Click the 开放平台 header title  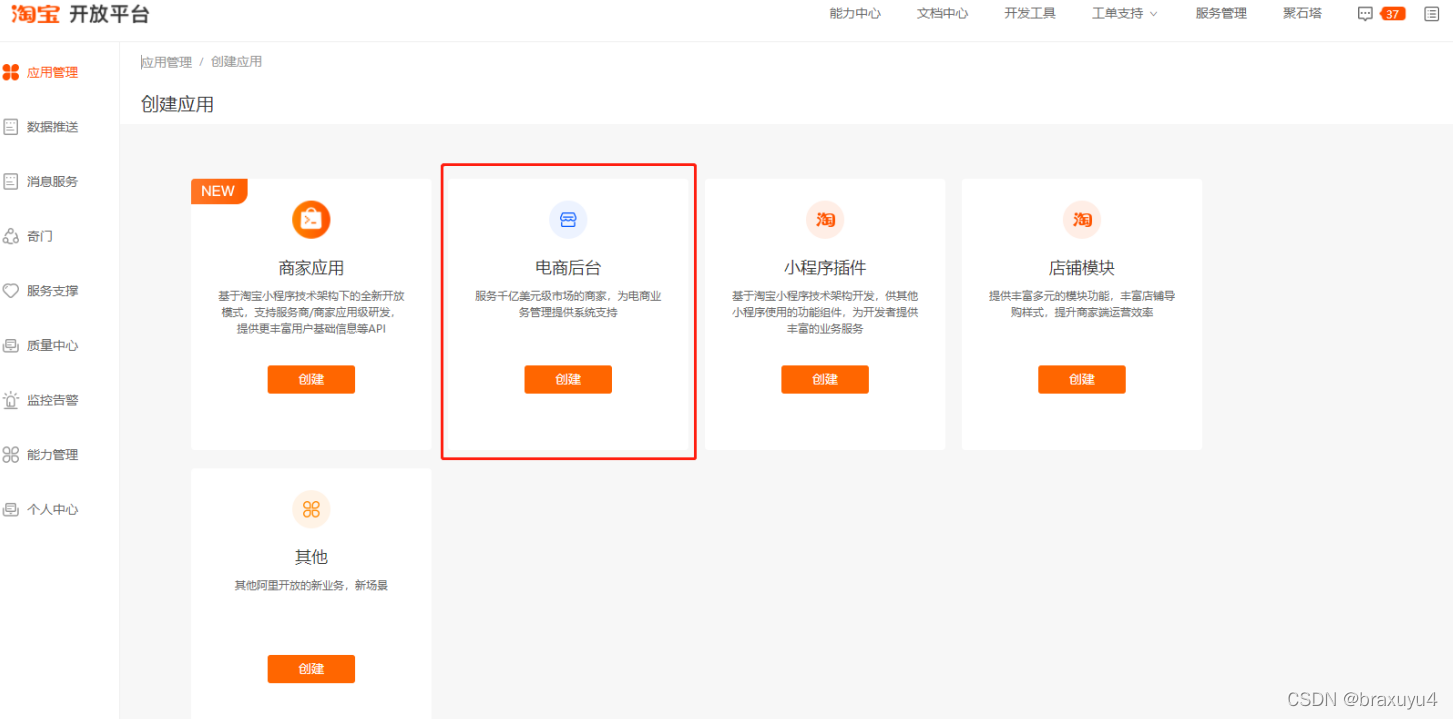109,14
